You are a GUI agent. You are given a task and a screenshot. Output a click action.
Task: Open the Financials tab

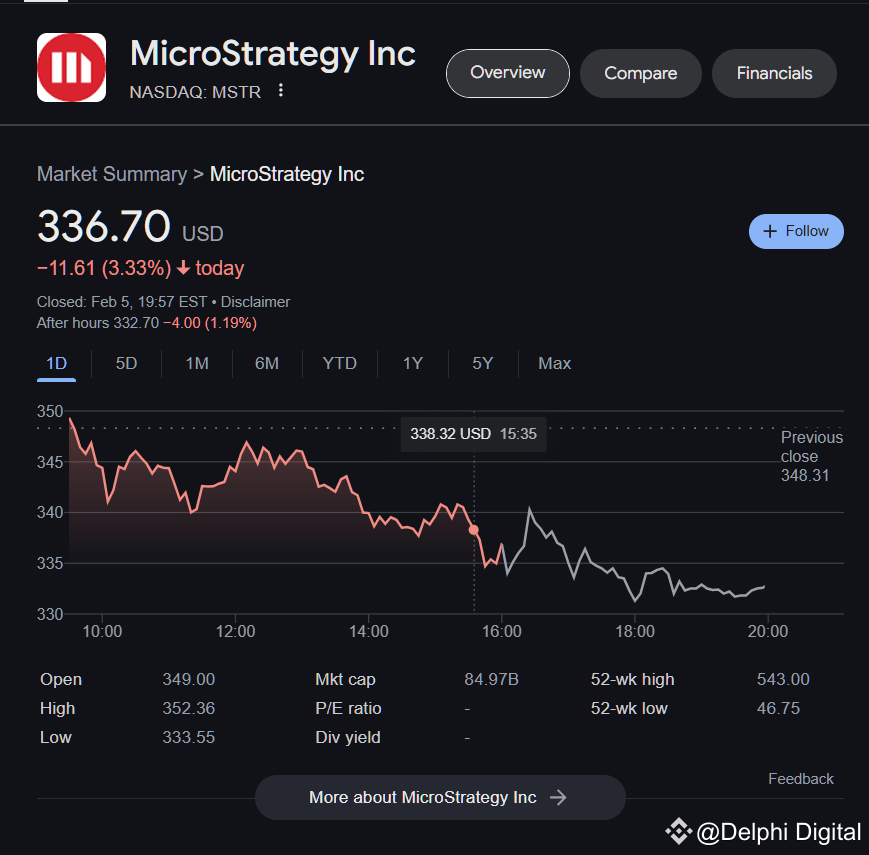[774, 73]
